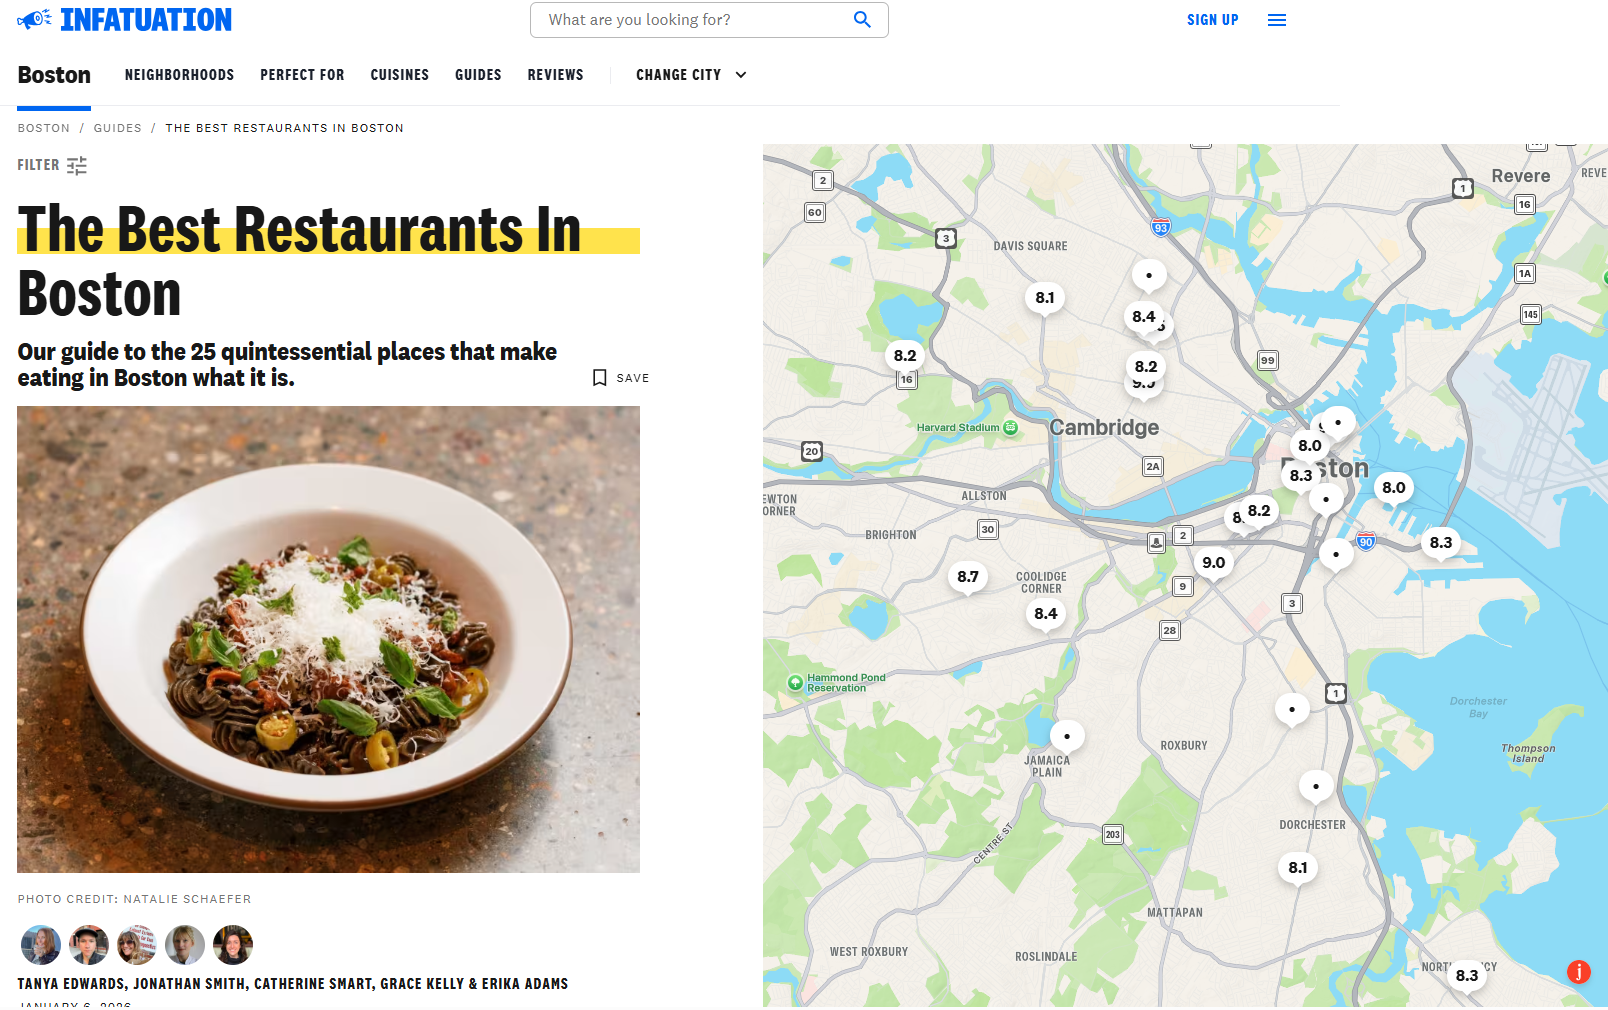The width and height of the screenshot is (1608, 1010).
Task: Open the pasta dish hero photo
Action: (x=328, y=639)
